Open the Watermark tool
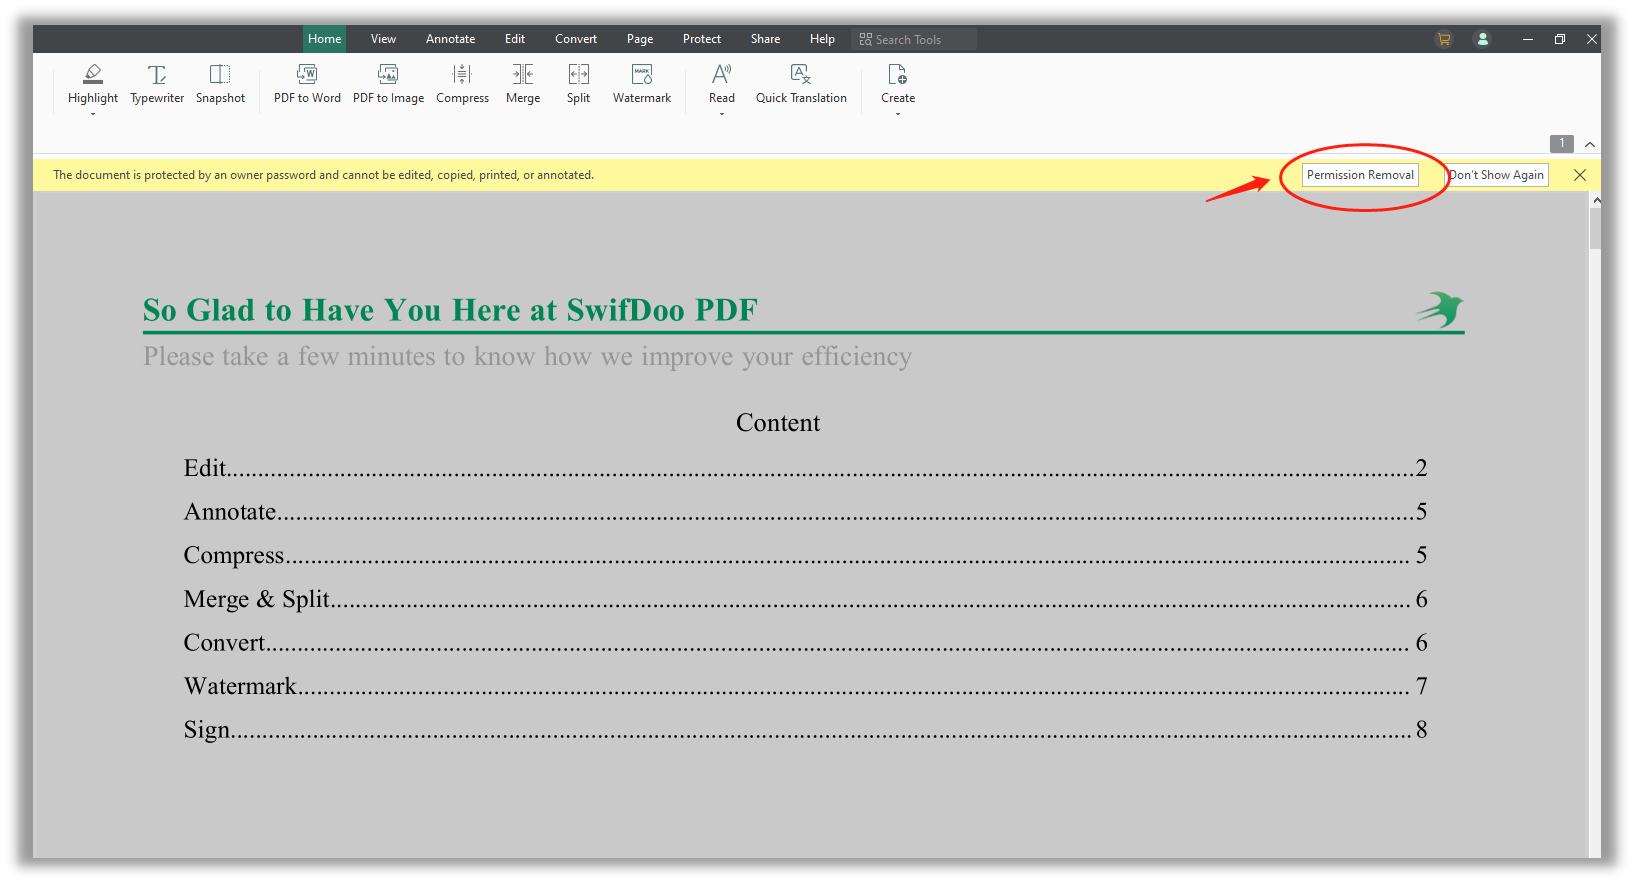 tap(642, 84)
